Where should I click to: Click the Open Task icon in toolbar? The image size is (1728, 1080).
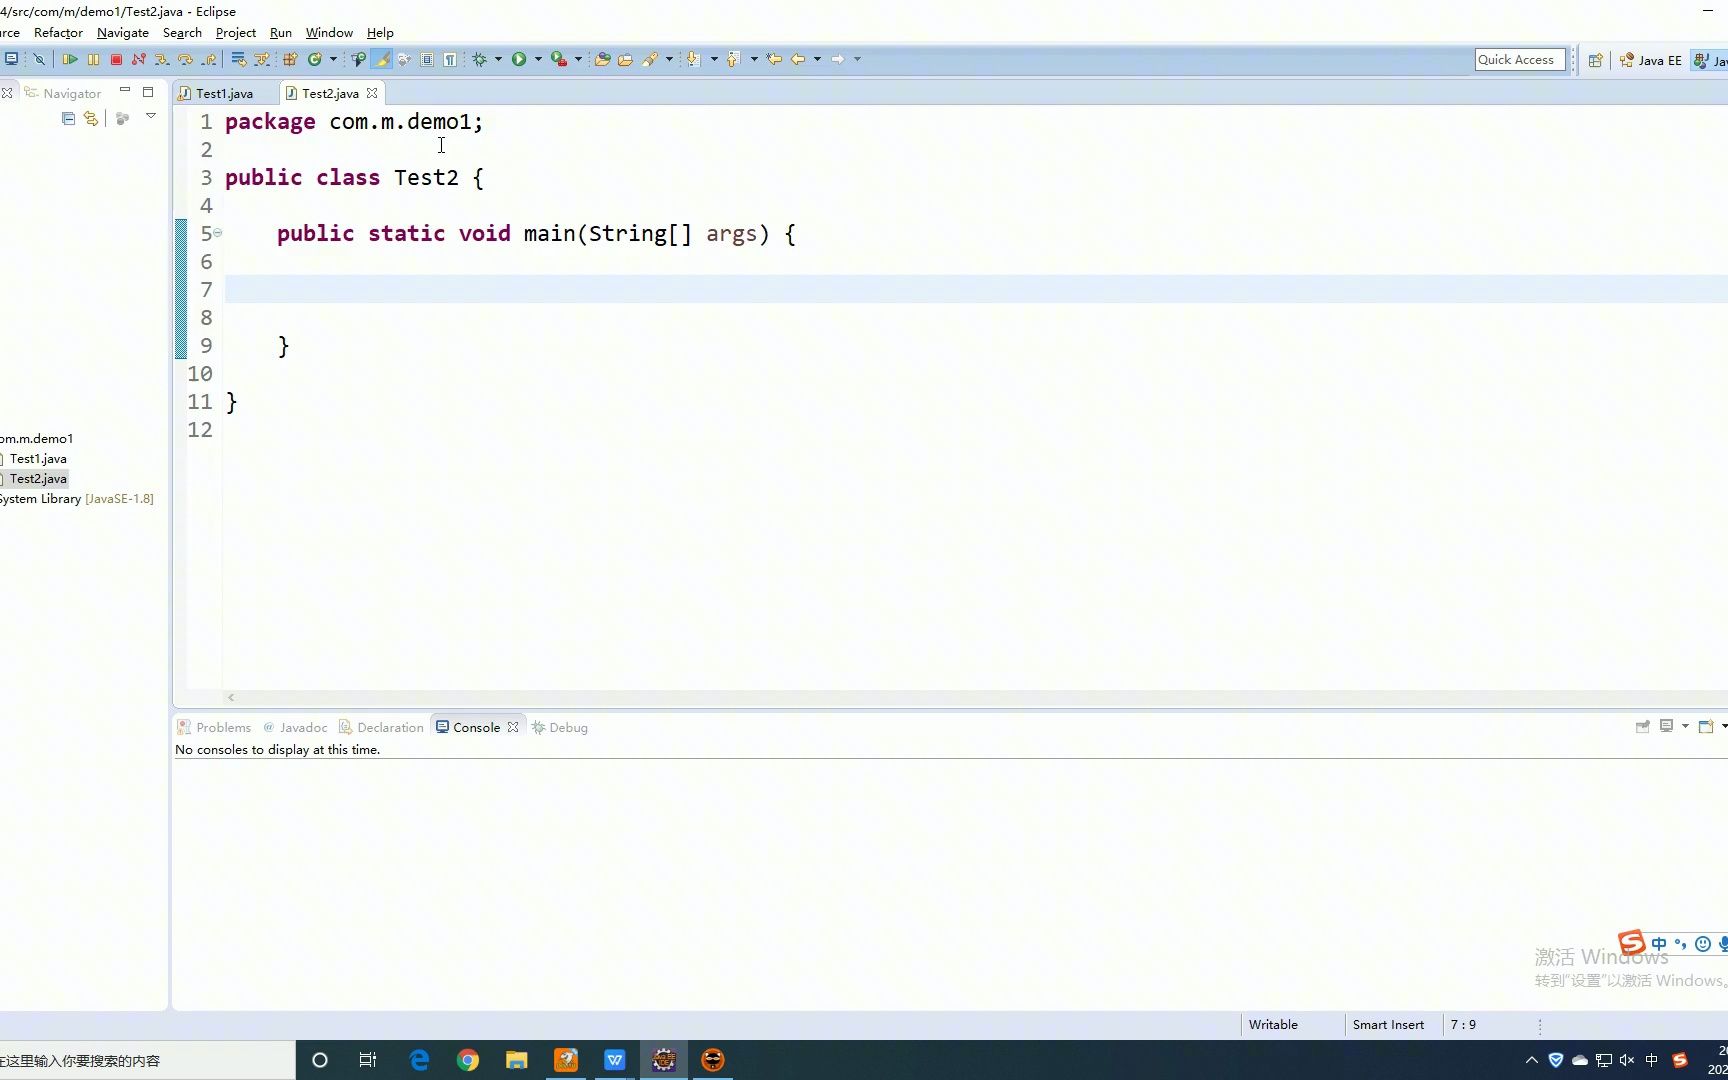pos(602,60)
